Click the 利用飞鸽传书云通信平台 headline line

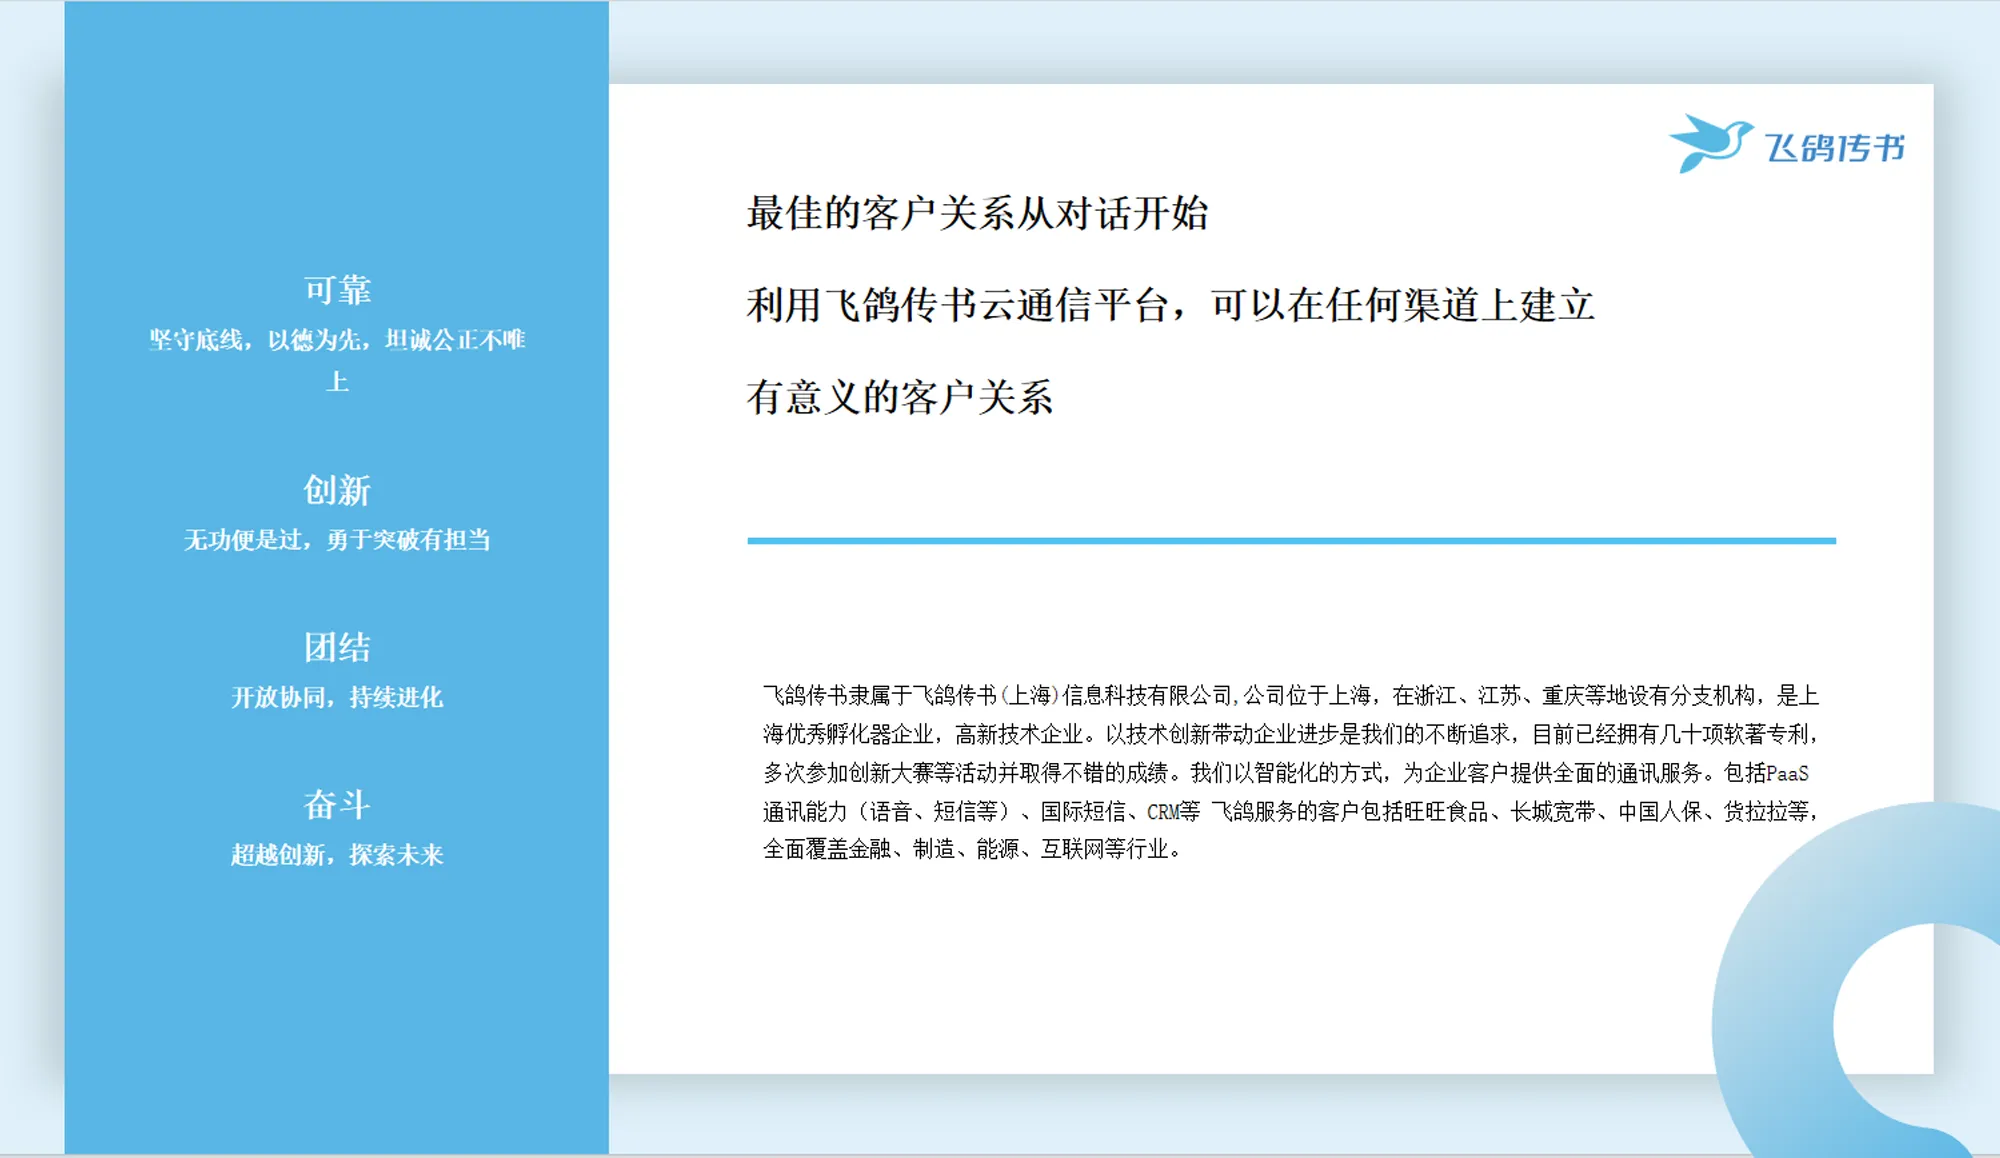point(1170,305)
